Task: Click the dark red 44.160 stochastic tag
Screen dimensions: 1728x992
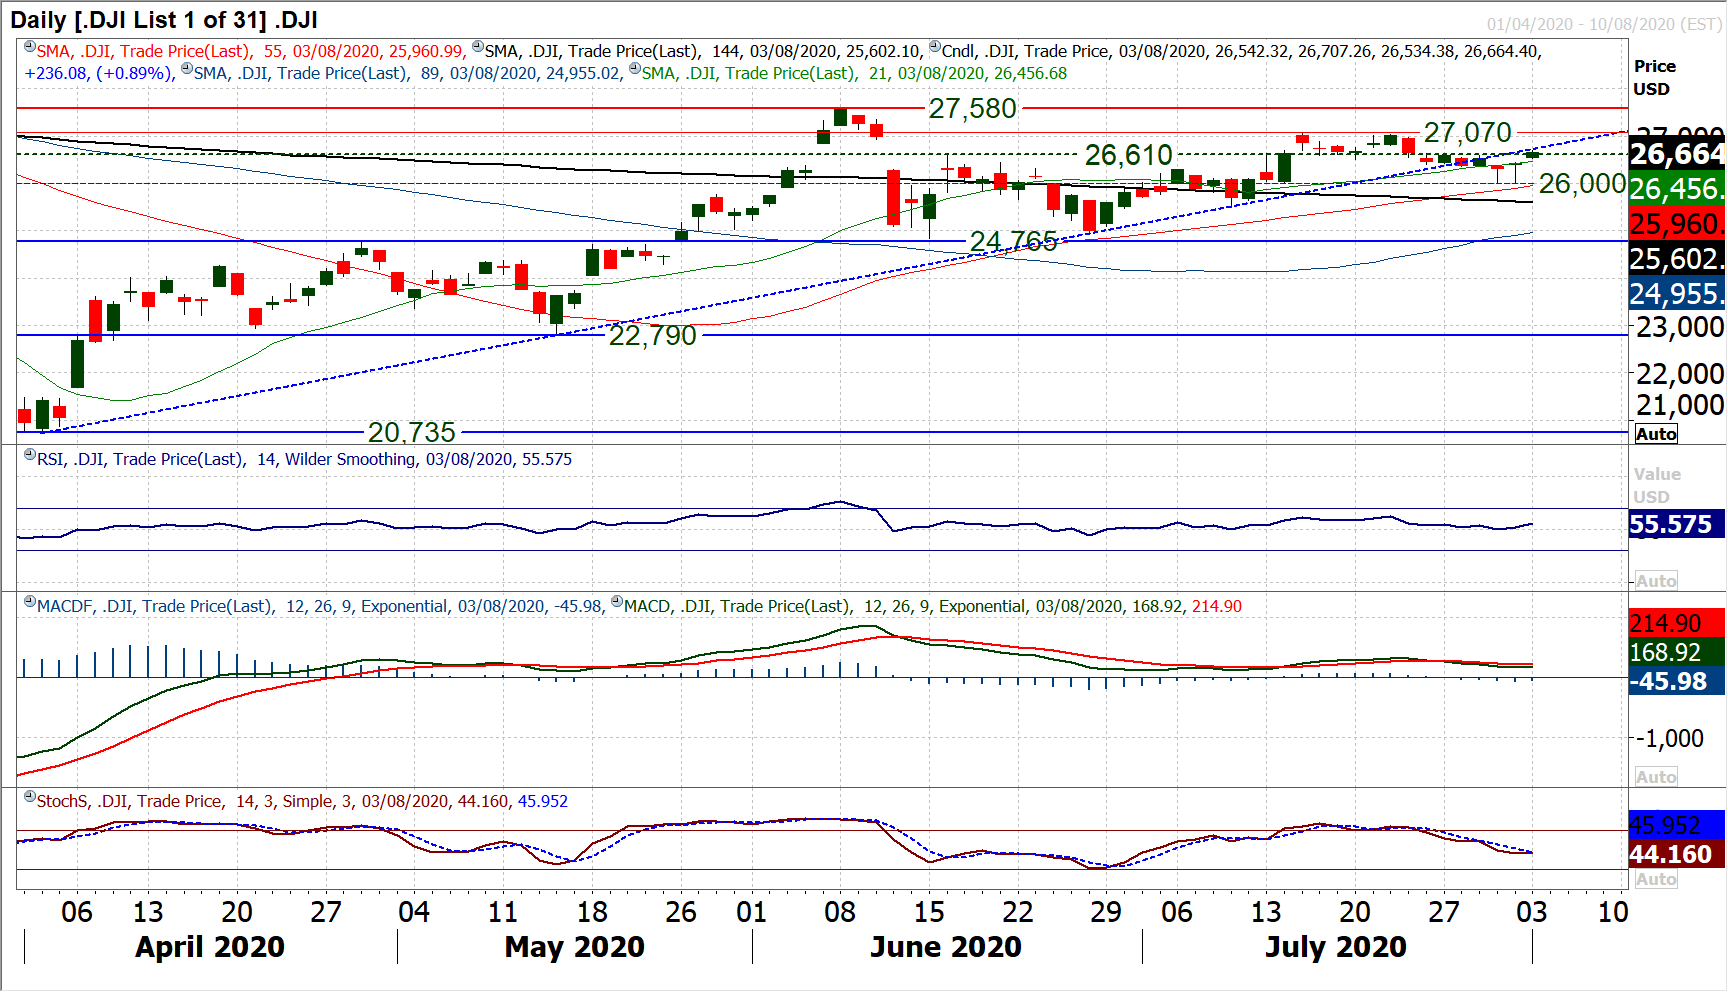Action: 1677,854
